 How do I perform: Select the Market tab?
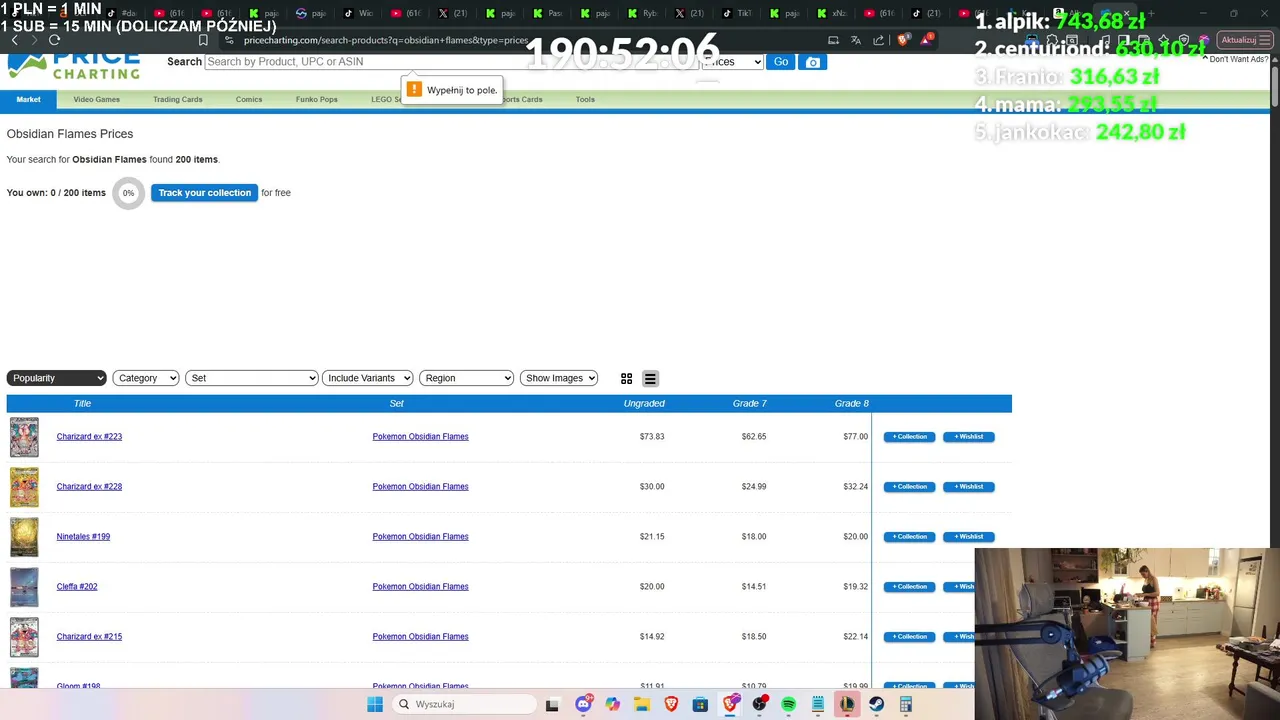click(x=28, y=99)
